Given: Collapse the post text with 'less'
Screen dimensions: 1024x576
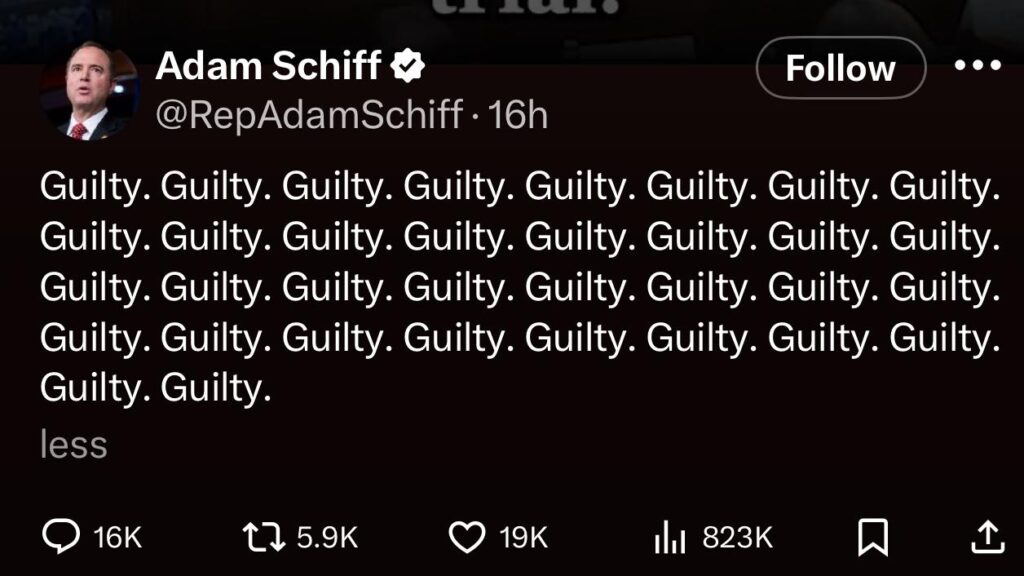Looking at the screenshot, I should (74, 445).
